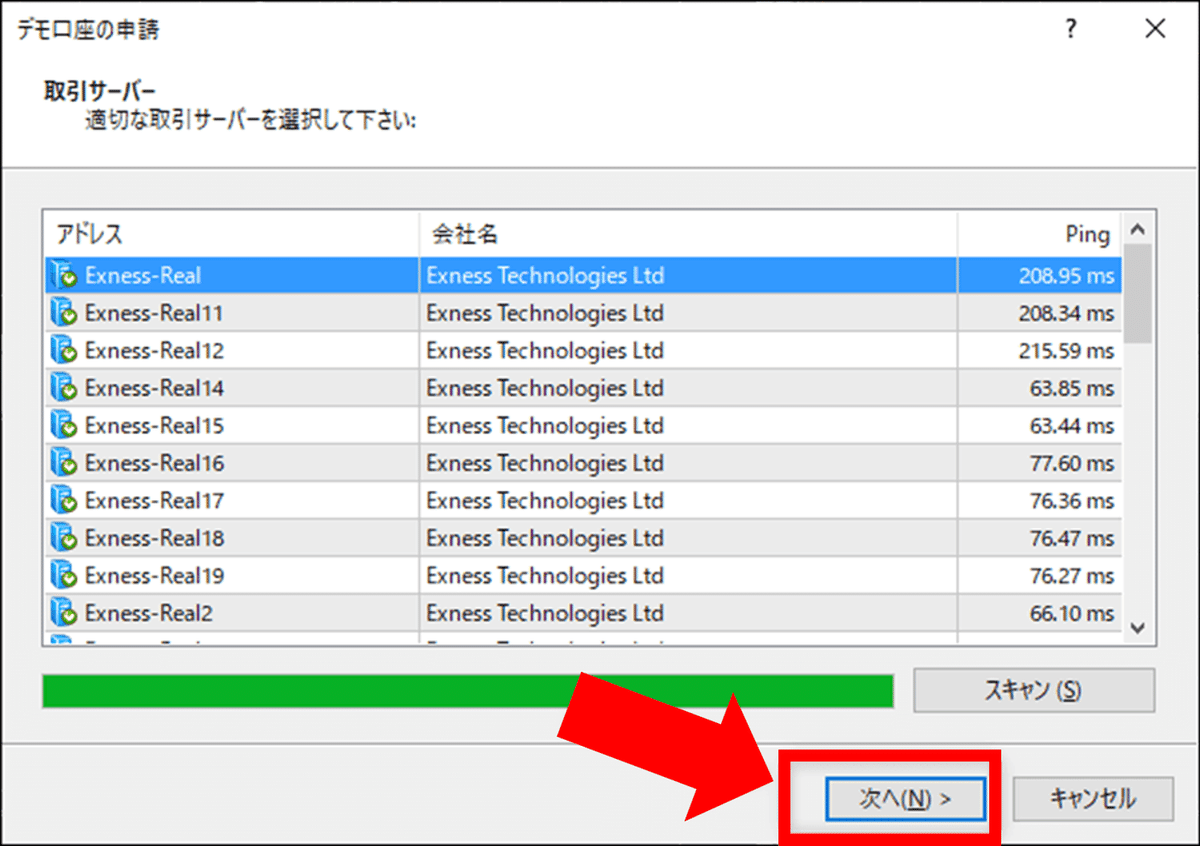
Task: Select the Exness-Real11 server name
Action: coord(154,314)
